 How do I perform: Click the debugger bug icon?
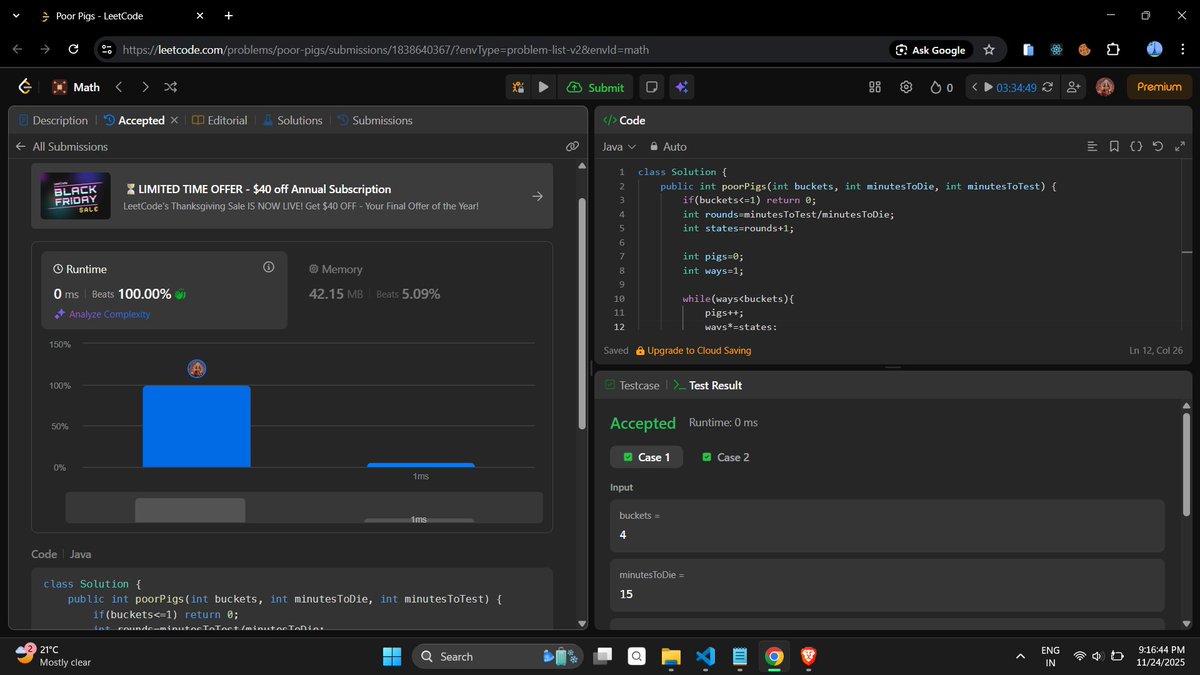[518, 87]
